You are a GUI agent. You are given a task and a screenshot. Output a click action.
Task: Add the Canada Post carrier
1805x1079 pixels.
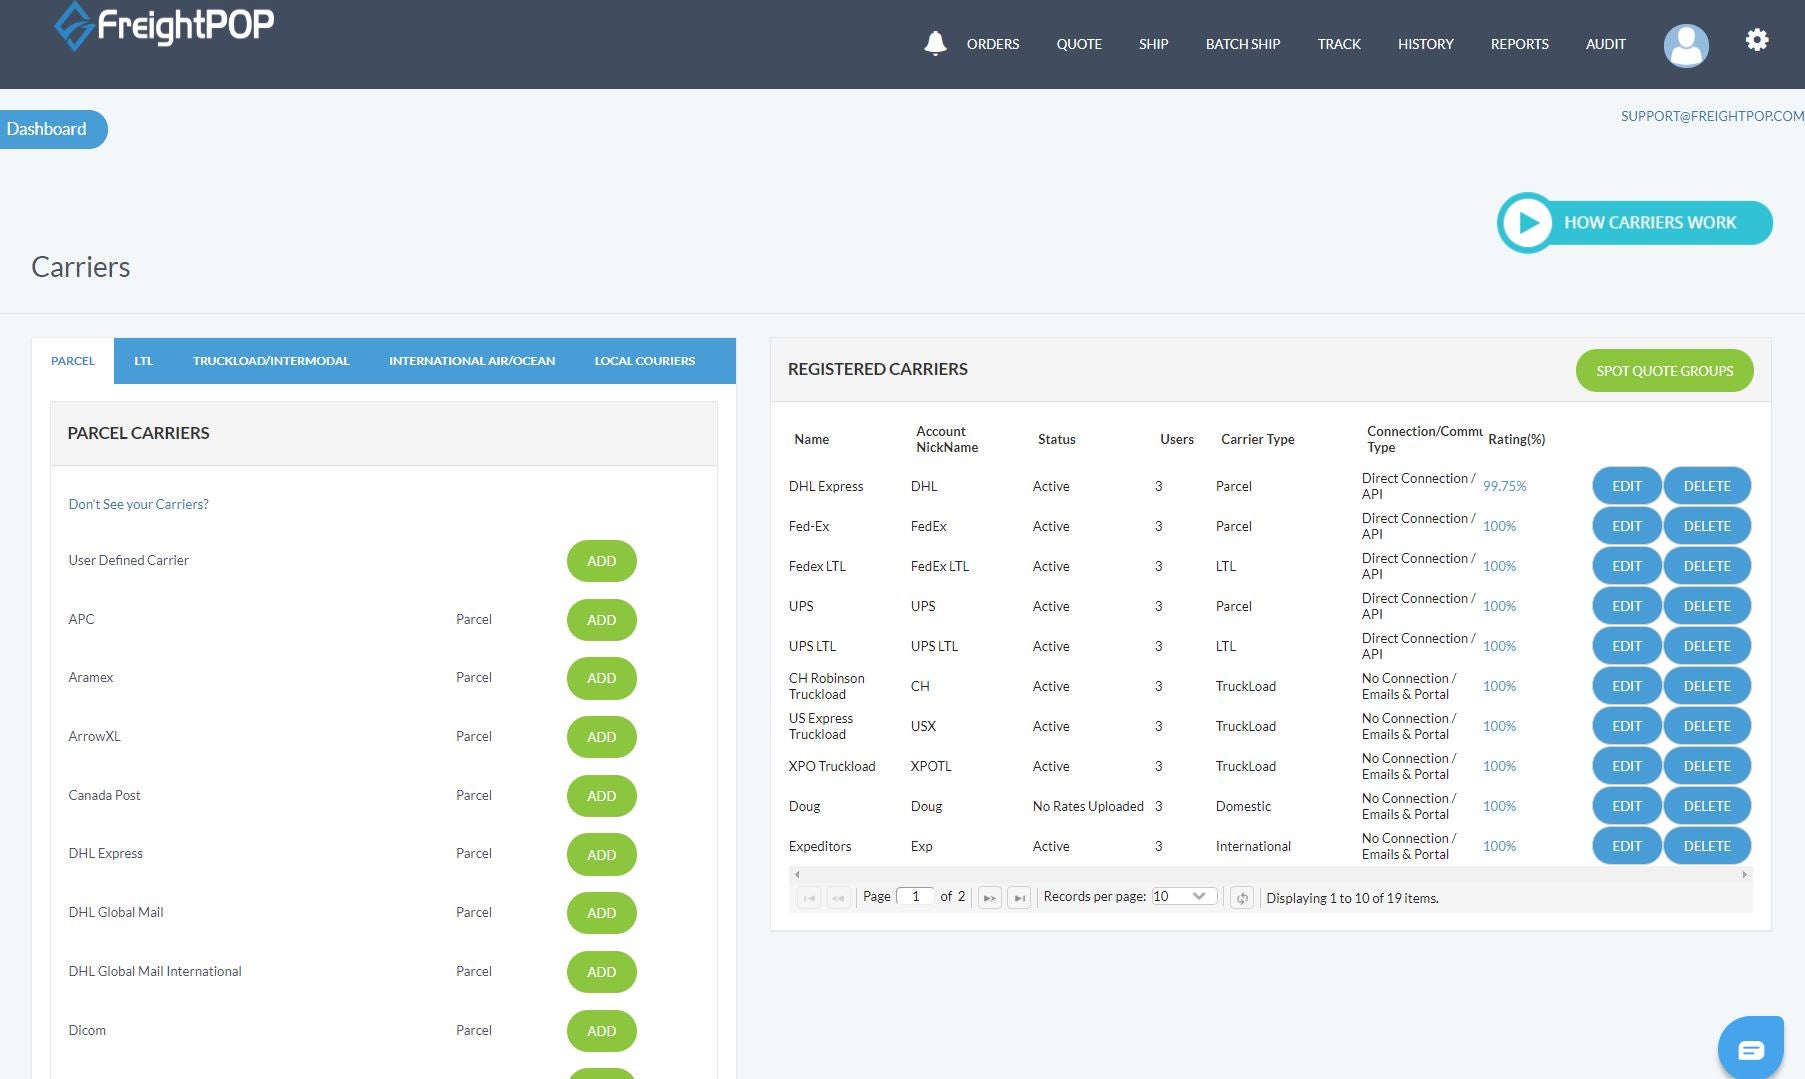(x=601, y=796)
